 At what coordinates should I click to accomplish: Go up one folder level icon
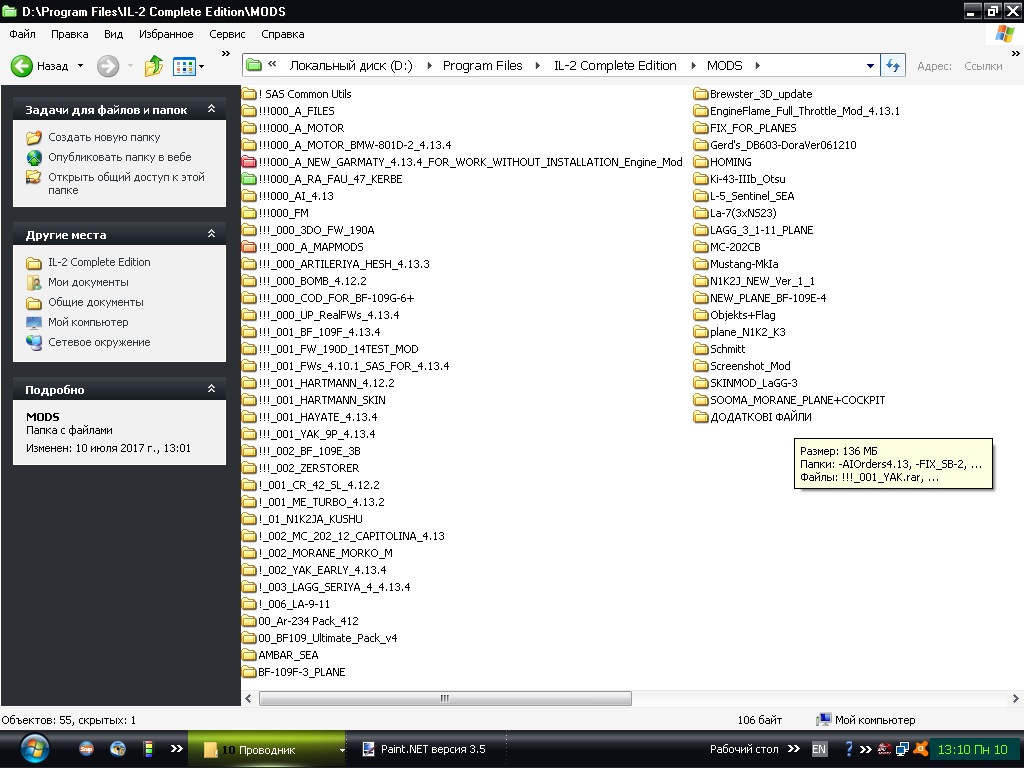click(153, 65)
